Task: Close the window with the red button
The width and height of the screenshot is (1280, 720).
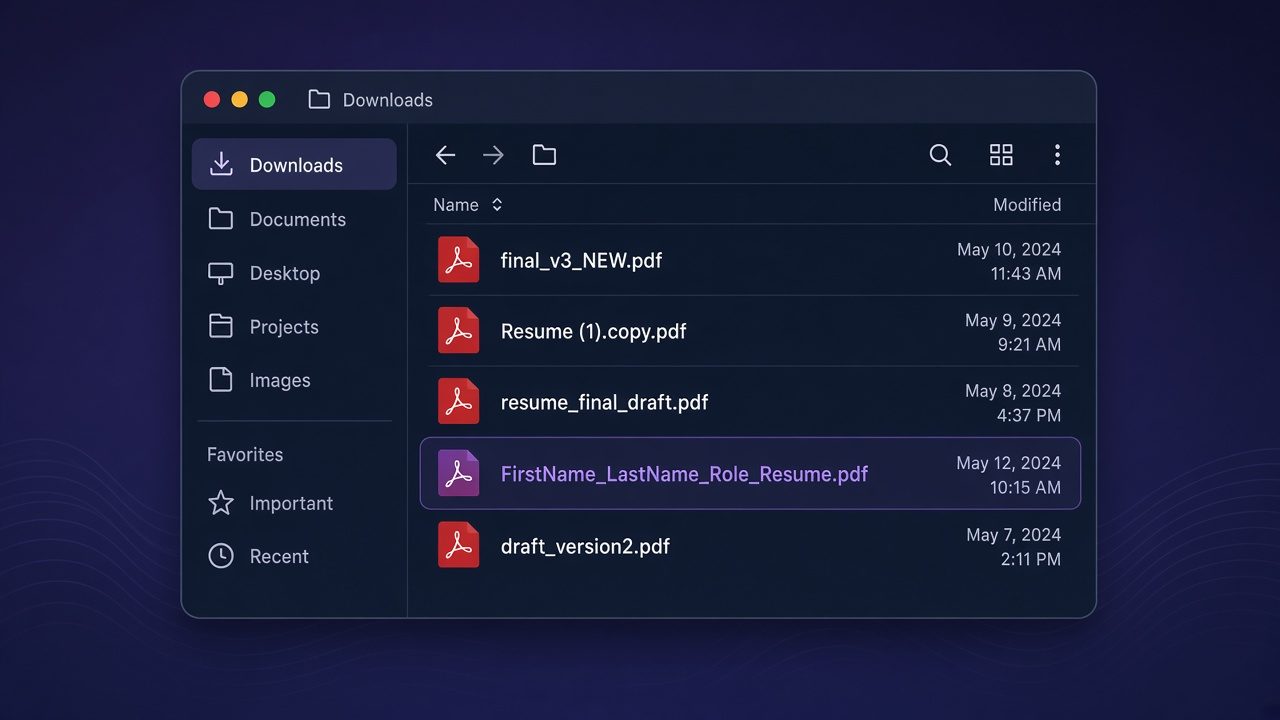Action: 212,99
